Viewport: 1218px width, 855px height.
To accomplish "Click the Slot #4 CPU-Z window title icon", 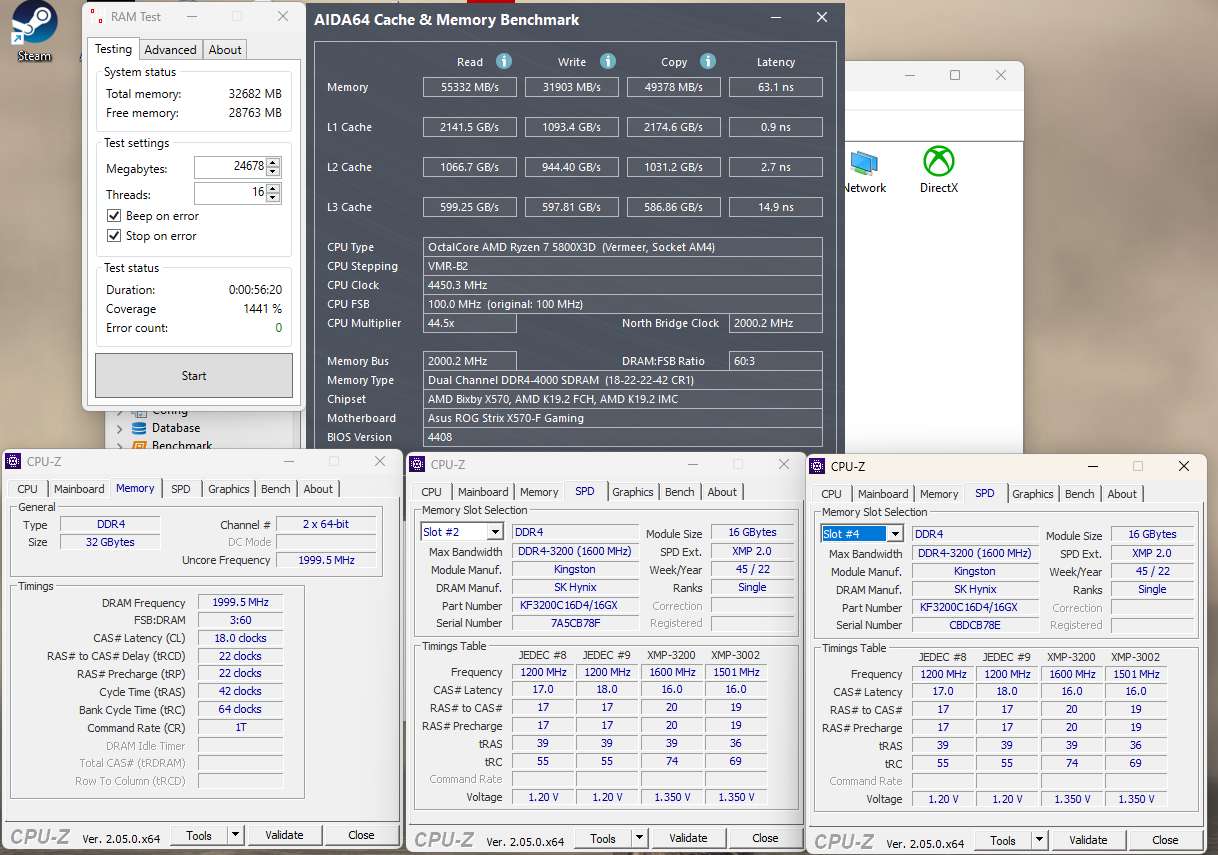I will point(817,466).
